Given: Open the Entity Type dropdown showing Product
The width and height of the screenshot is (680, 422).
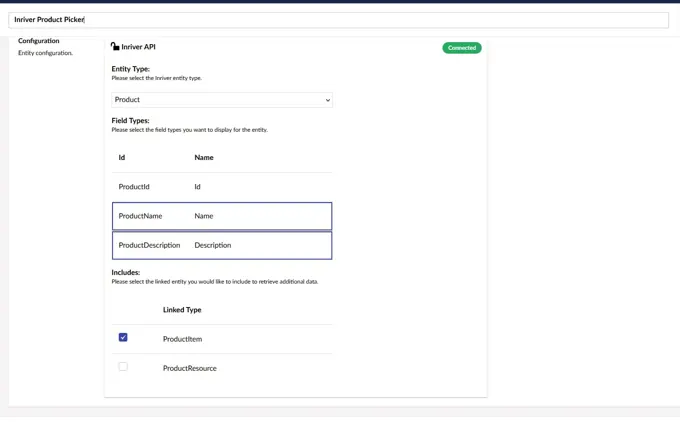Looking at the screenshot, I should click(x=221, y=100).
